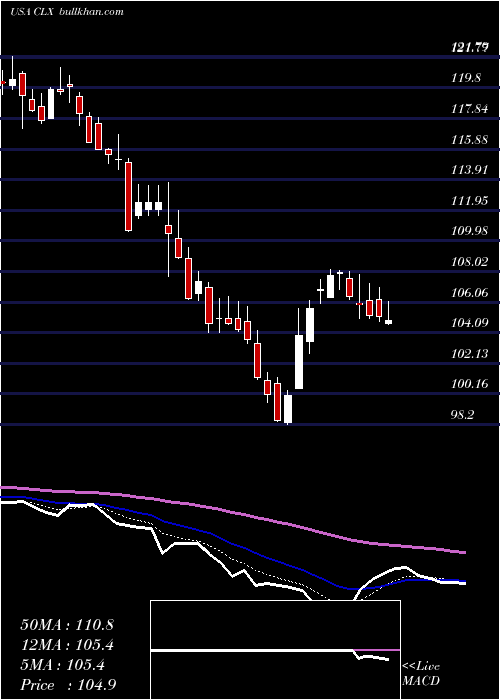500x700 pixels.
Task: Select the 106.06 price axis label
Action: [470, 293]
